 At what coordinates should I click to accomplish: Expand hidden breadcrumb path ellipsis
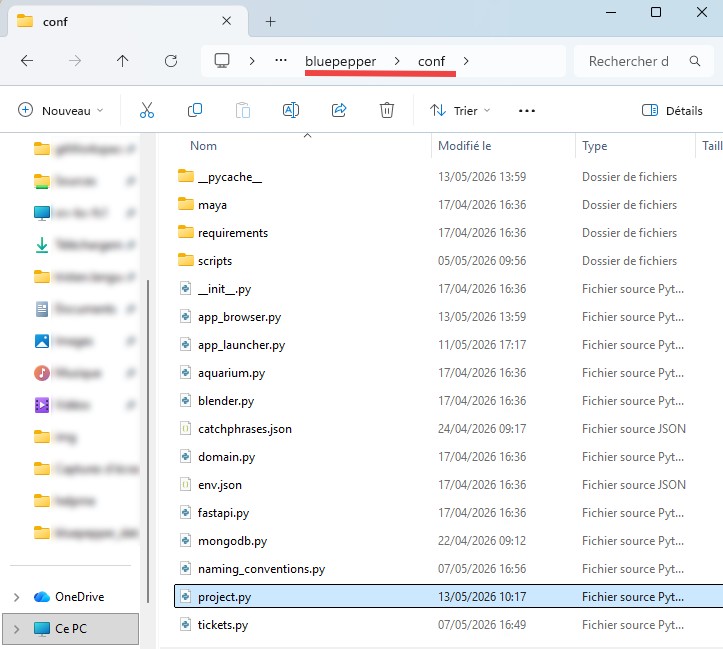(281, 60)
